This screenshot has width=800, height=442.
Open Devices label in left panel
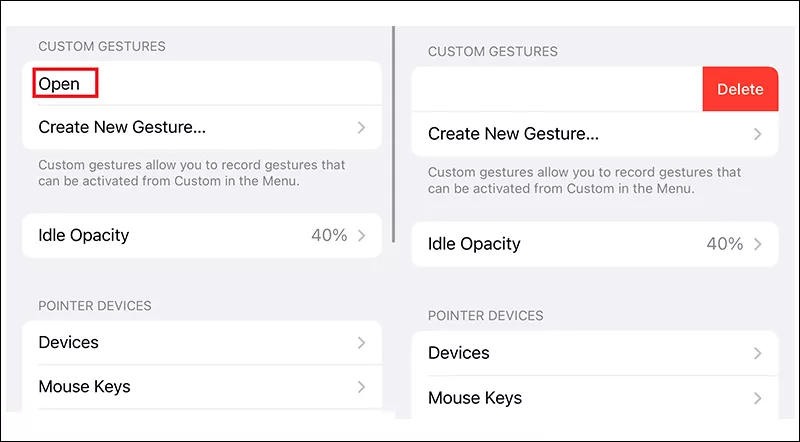(68, 343)
